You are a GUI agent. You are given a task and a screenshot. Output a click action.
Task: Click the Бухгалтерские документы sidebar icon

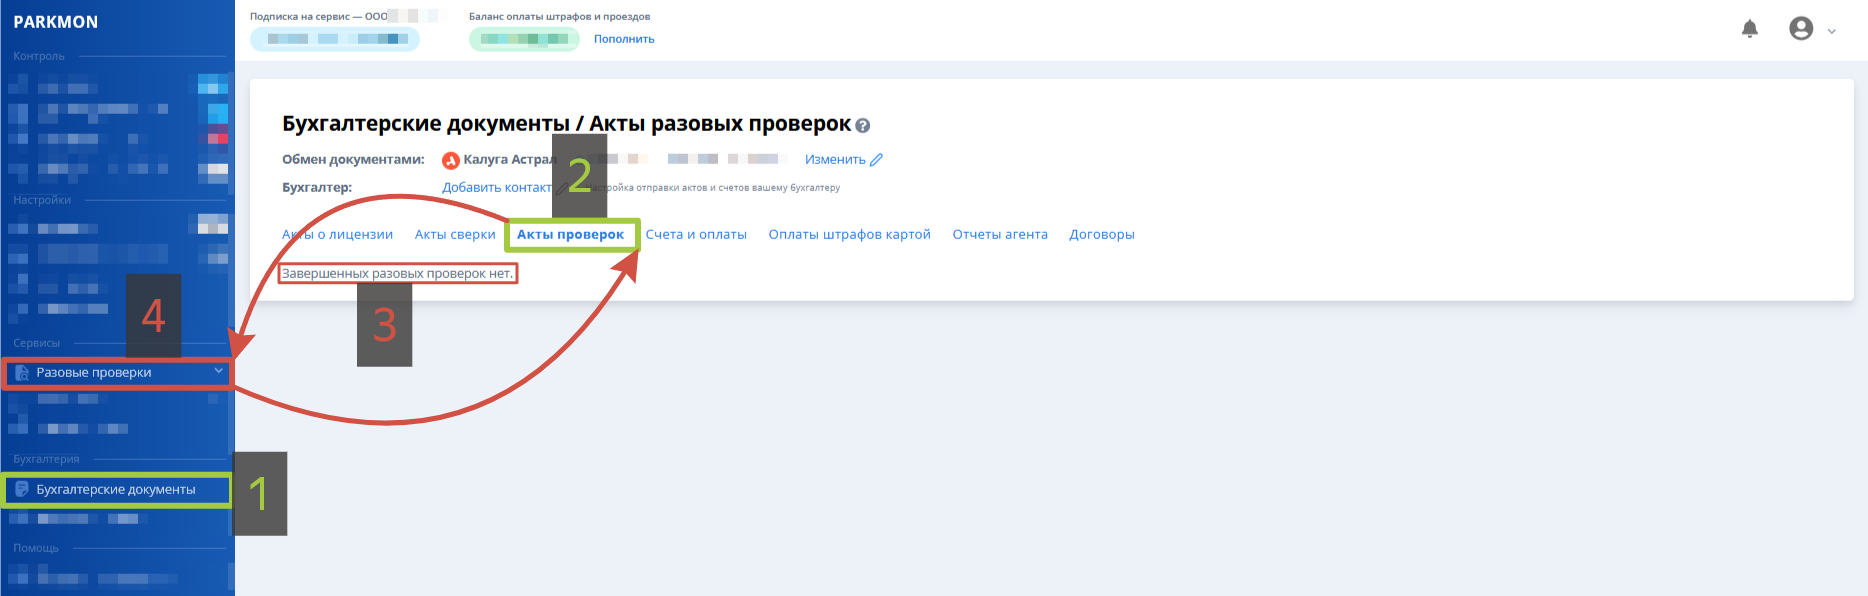pos(22,490)
